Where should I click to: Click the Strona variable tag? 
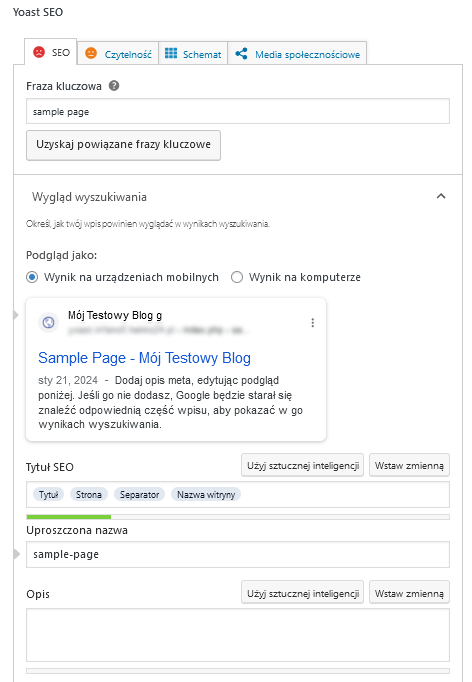click(x=89, y=495)
